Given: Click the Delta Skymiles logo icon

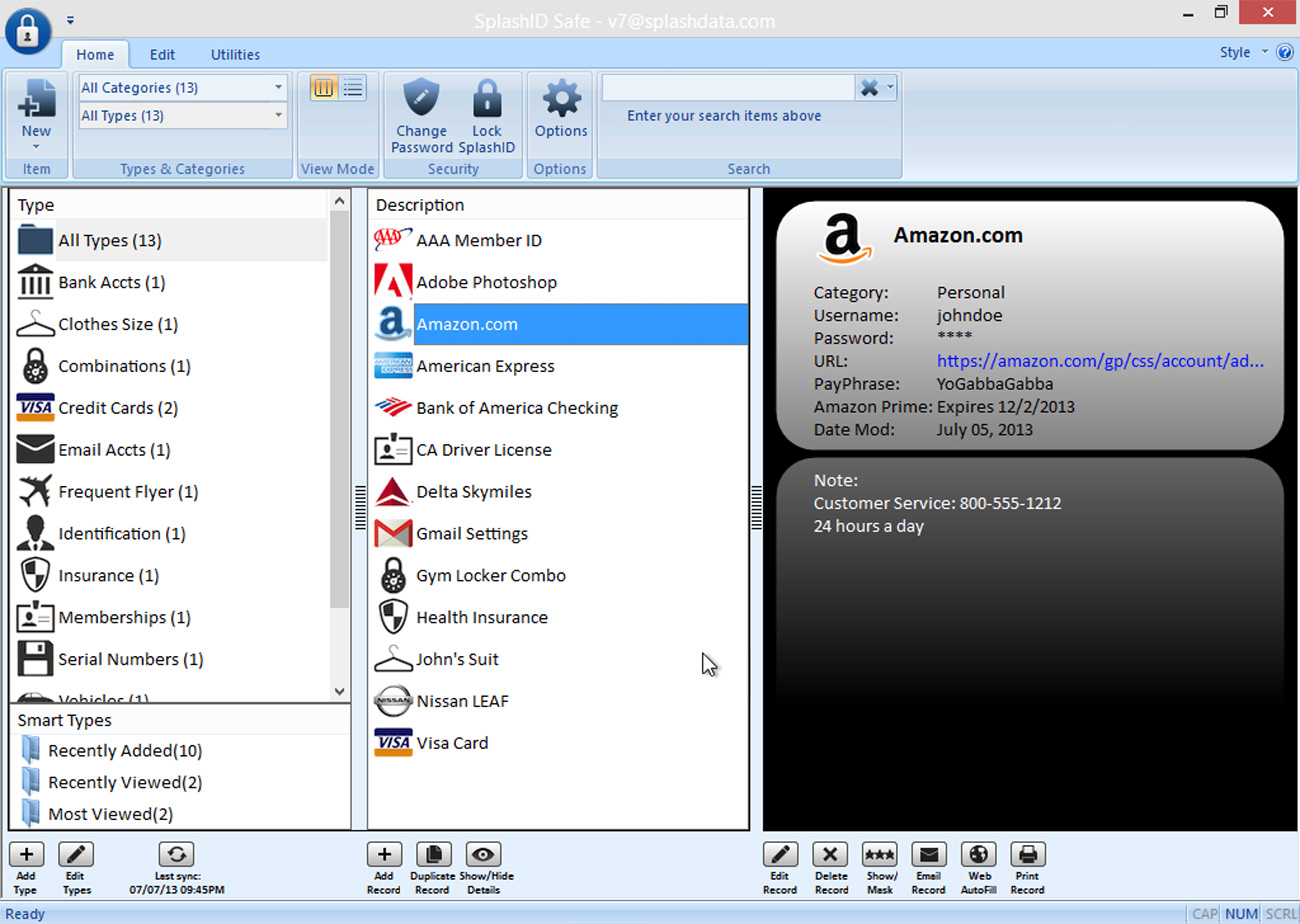Looking at the screenshot, I should pyautogui.click(x=393, y=492).
